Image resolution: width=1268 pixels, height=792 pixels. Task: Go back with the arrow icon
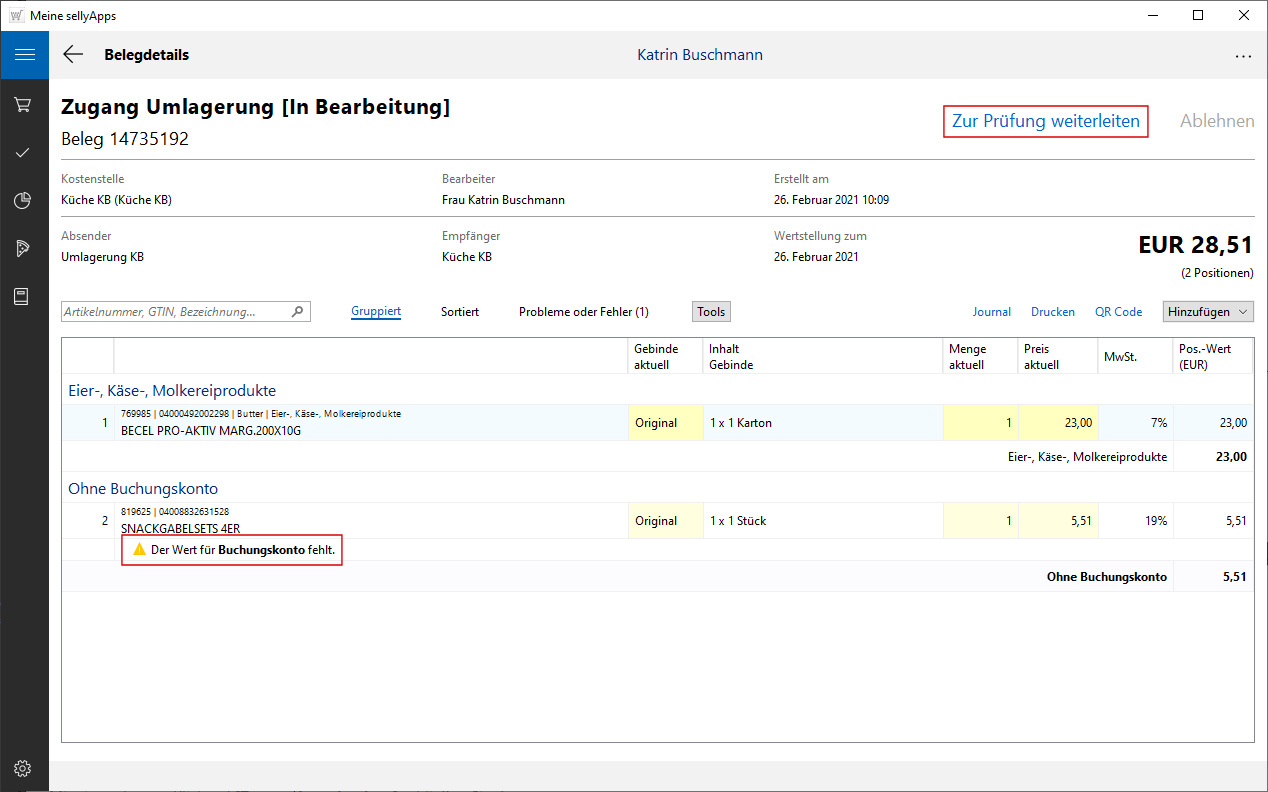point(73,55)
